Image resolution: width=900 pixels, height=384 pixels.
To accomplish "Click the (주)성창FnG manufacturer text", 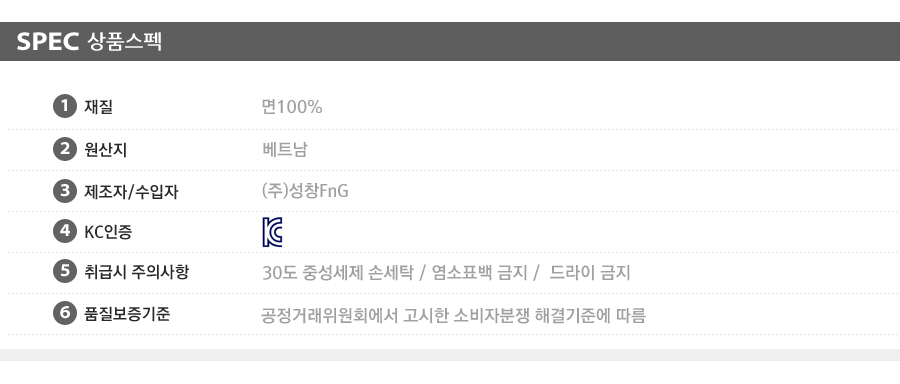I will pos(305,191).
